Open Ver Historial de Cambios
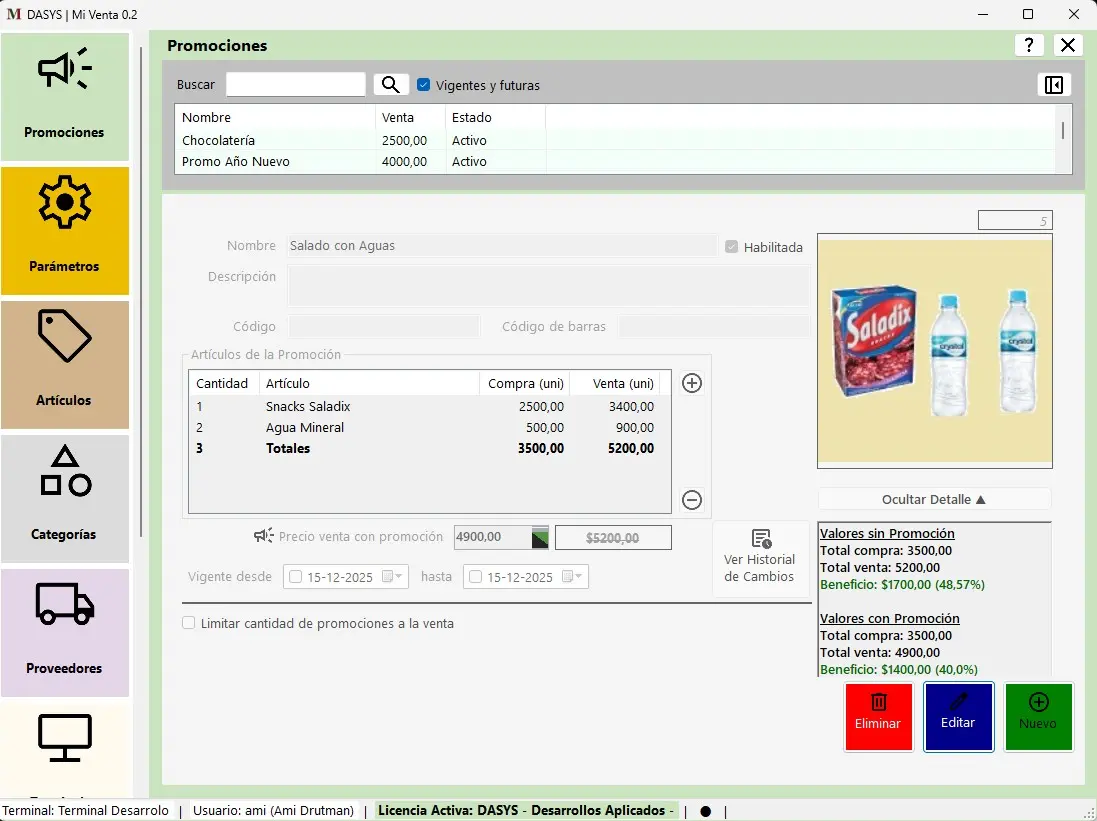1097x821 pixels. point(760,558)
